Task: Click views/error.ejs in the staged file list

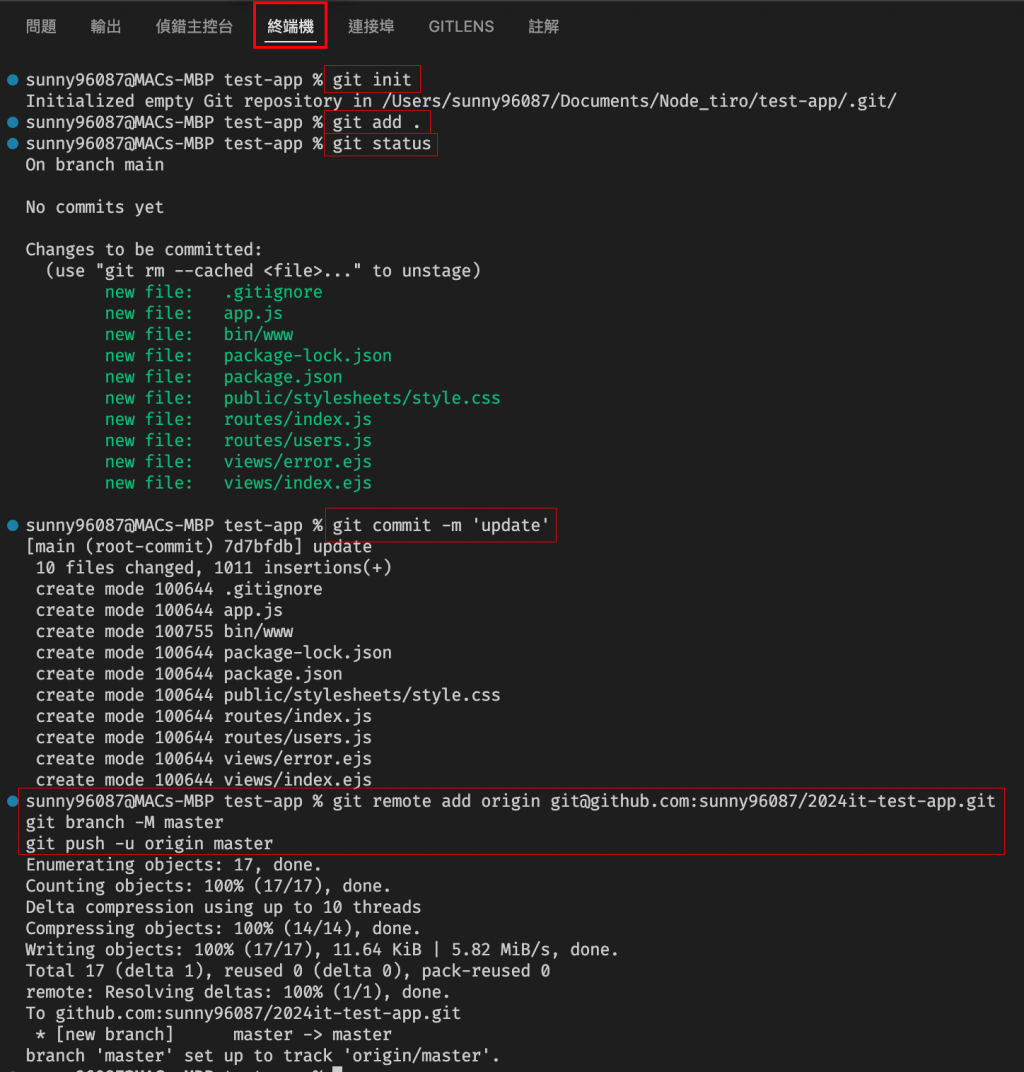Action: (297, 461)
